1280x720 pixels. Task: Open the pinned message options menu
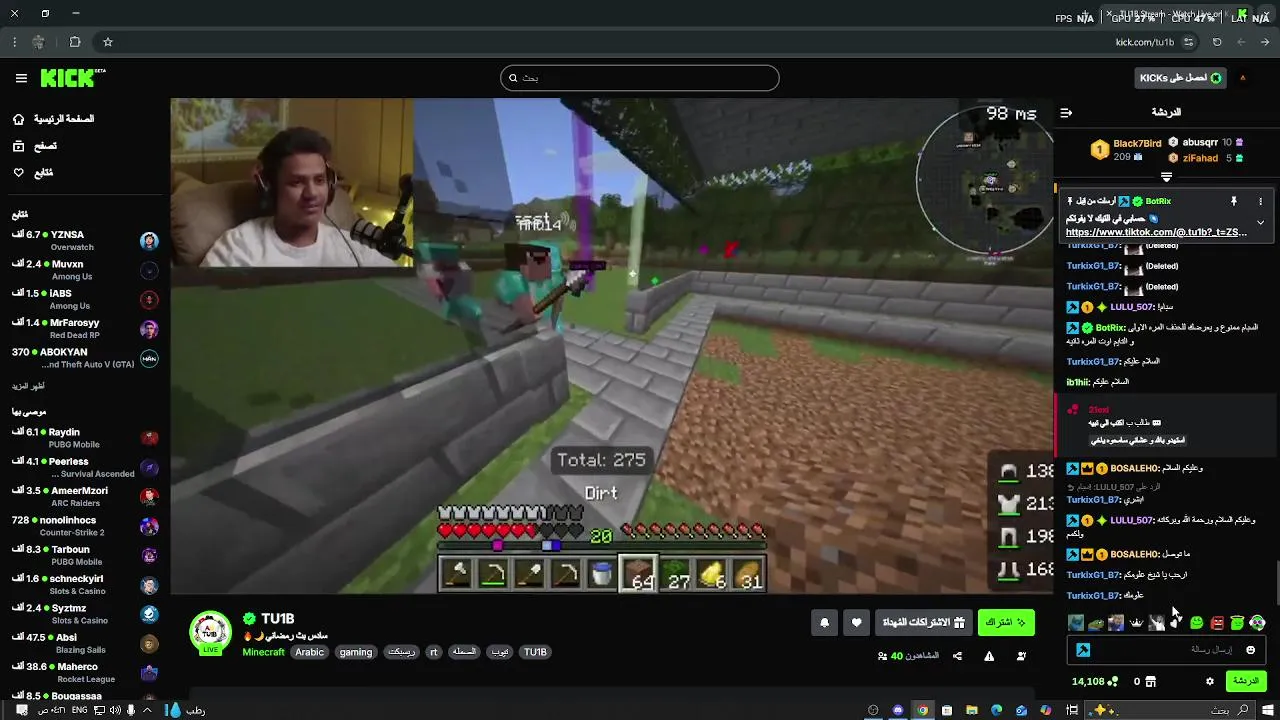click(1260, 202)
